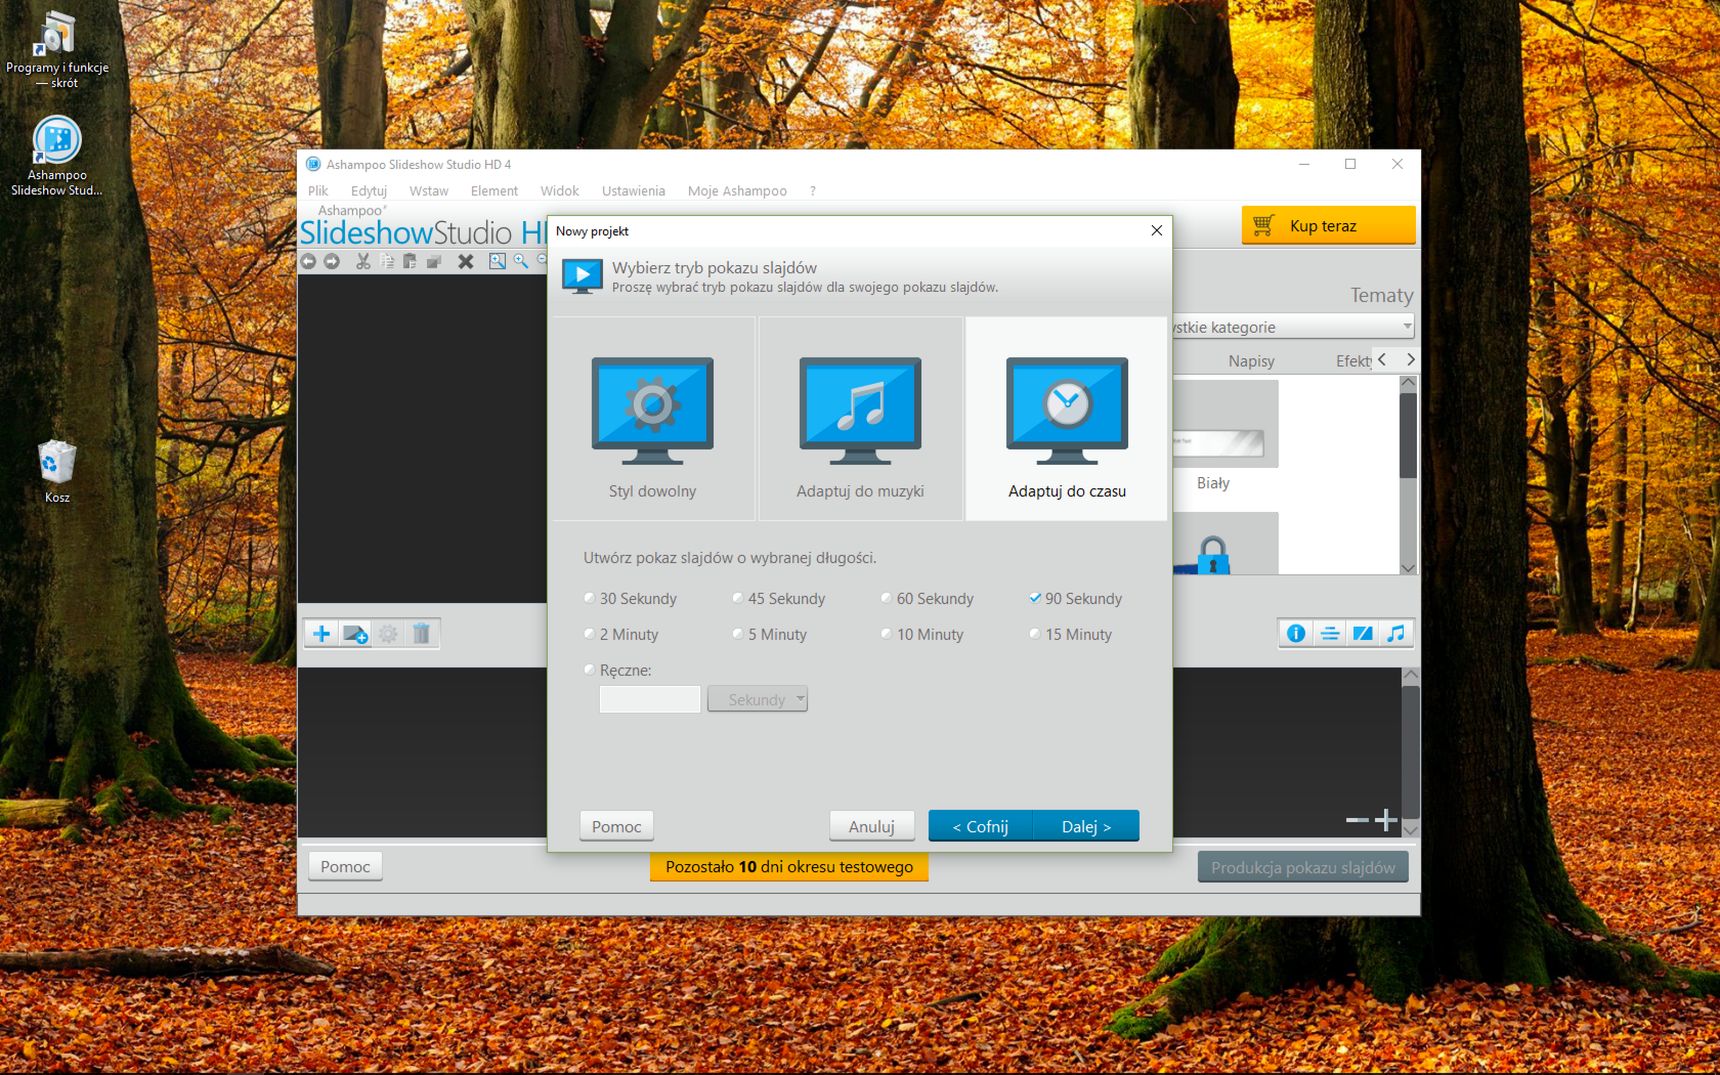Choose the Adaptuj do czasu mode tile

coord(1067,419)
